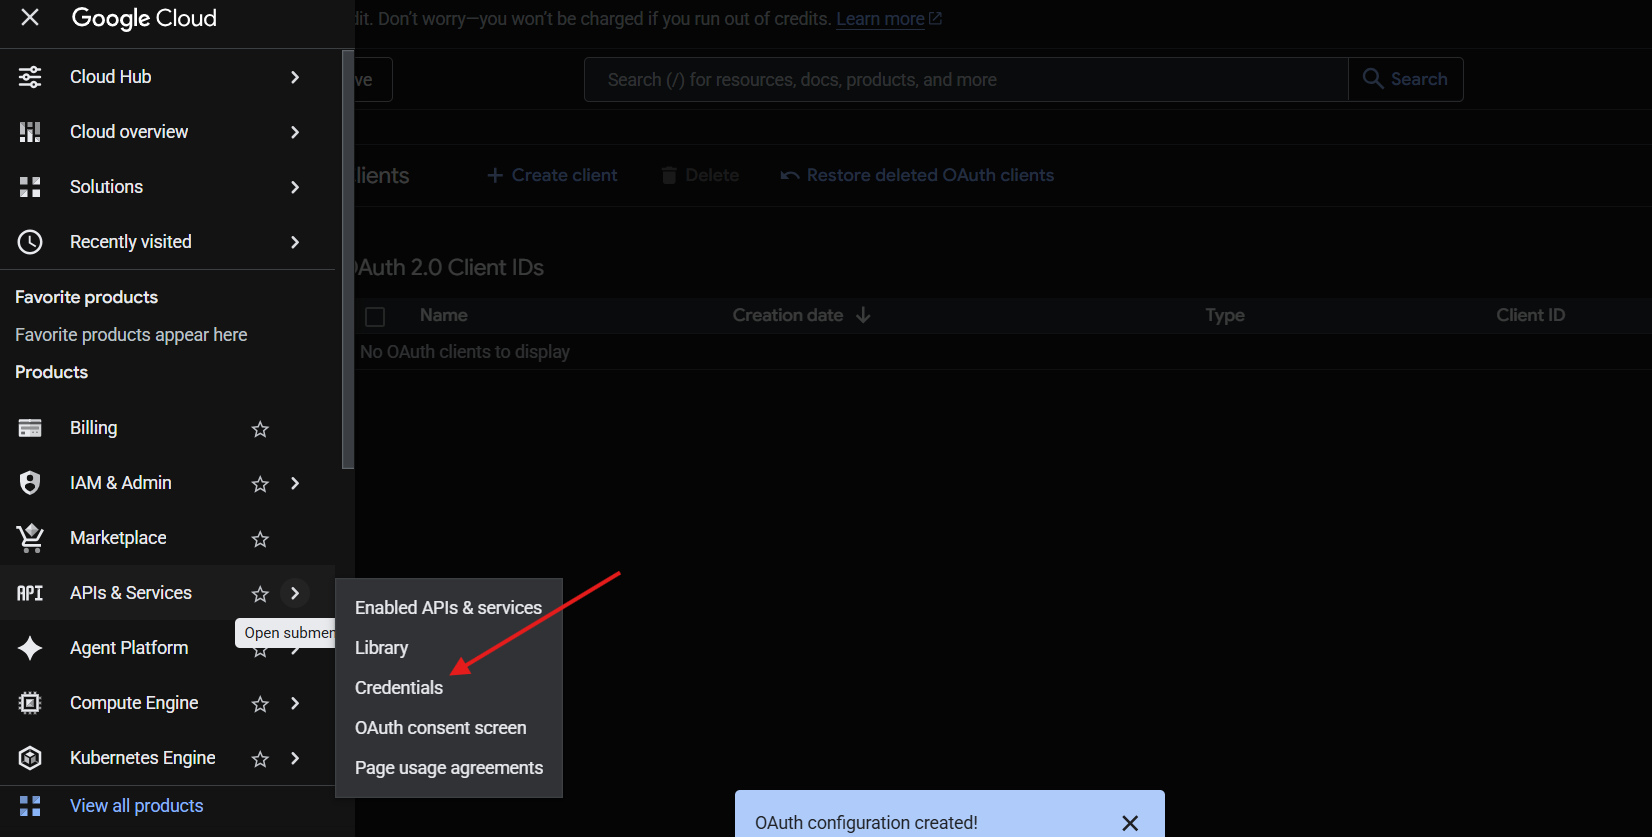The width and height of the screenshot is (1652, 837).
Task: Click the Billing menu label
Action: coord(93,428)
